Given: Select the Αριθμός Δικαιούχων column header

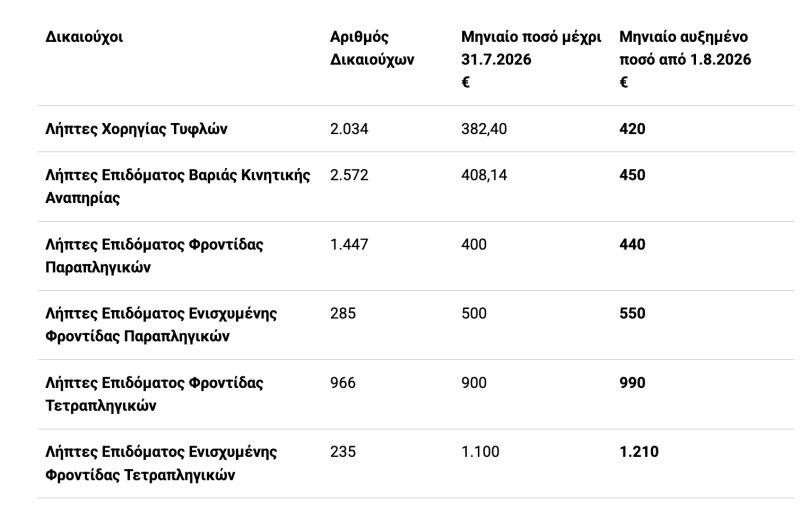Looking at the screenshot, I should (x=372, y=48).
